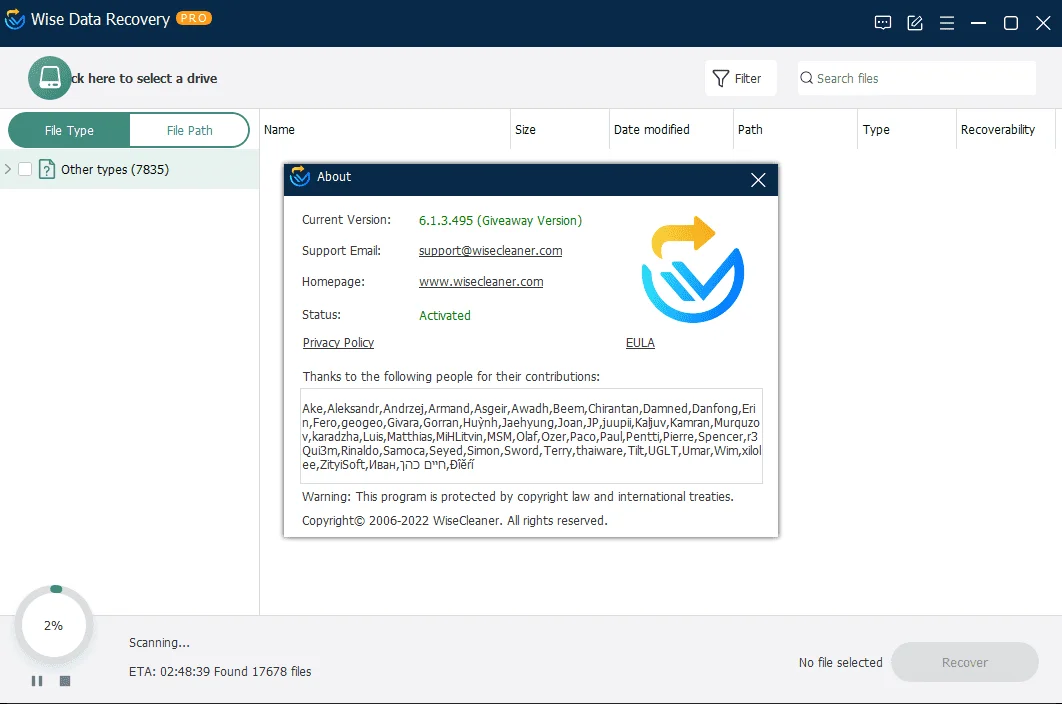Viewport: 1062px width, 704px height.
Task: Open the Privacy Policy link
Action: click(338, 343)
